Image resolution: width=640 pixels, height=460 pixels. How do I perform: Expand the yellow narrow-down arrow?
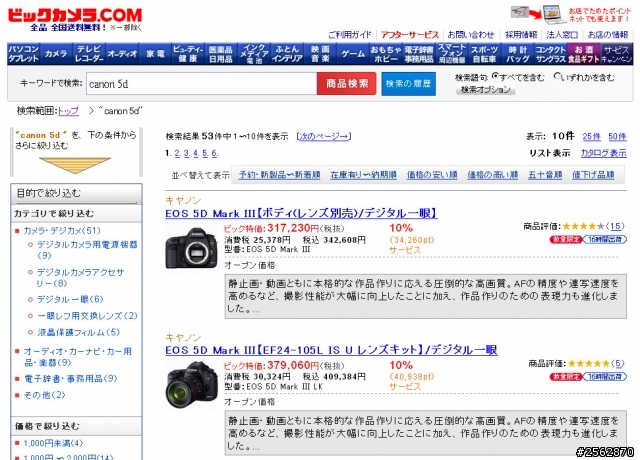click(x=75, y=165)
